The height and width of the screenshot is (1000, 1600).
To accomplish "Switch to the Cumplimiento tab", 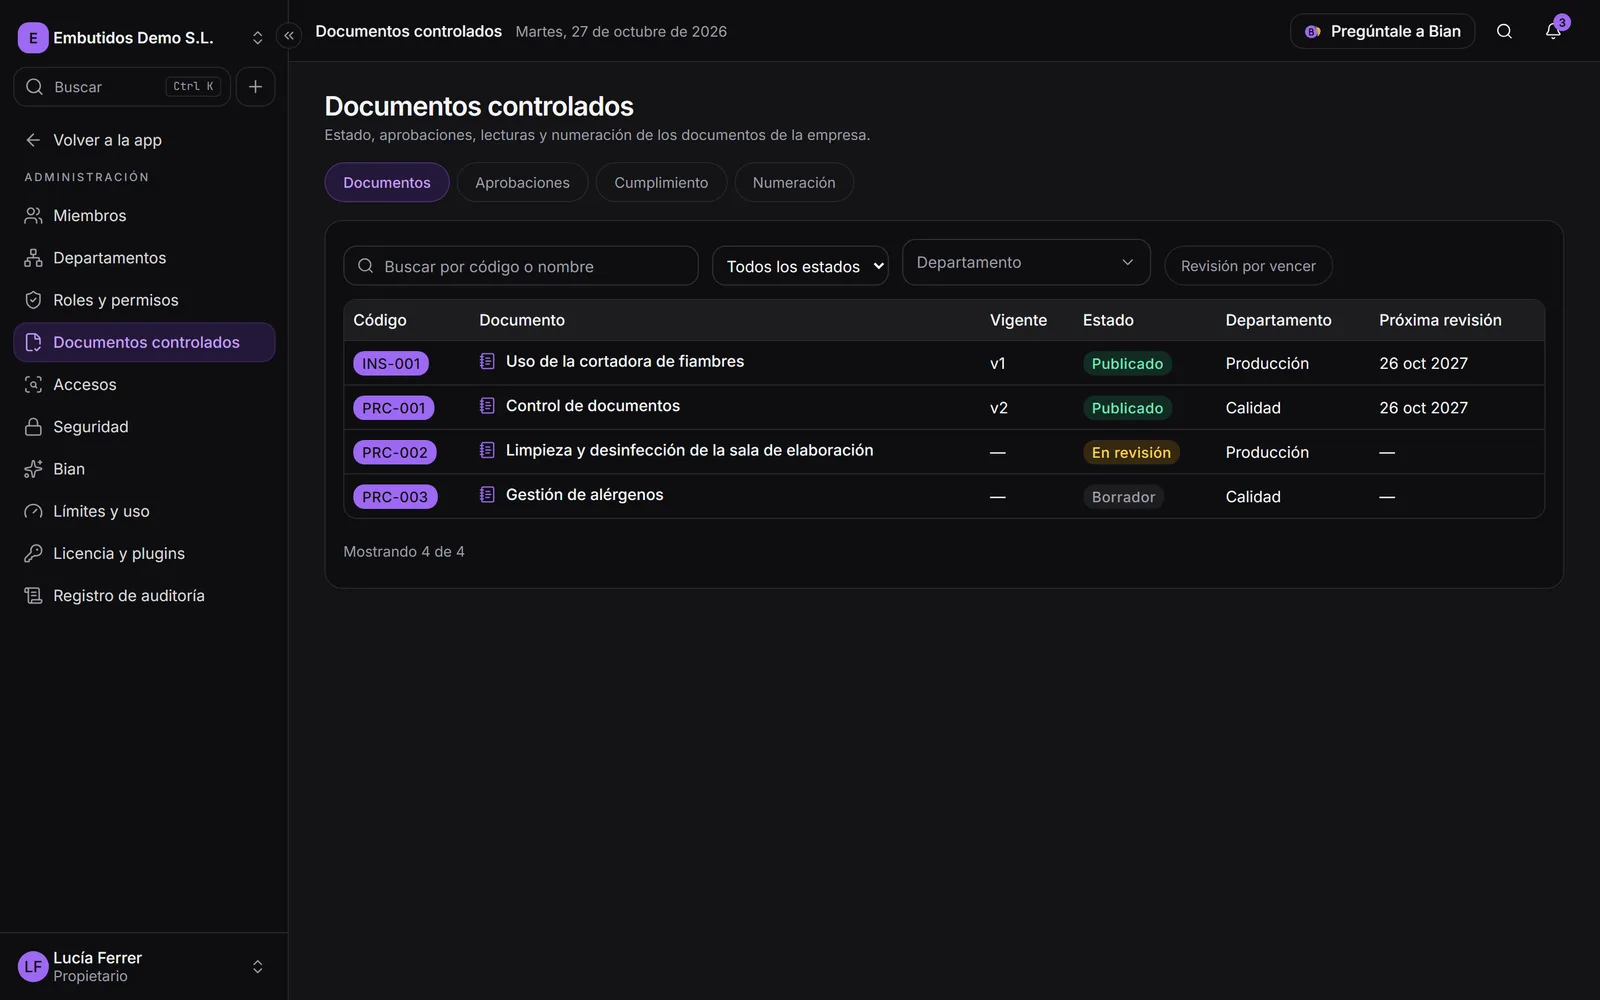I will 661,182.
